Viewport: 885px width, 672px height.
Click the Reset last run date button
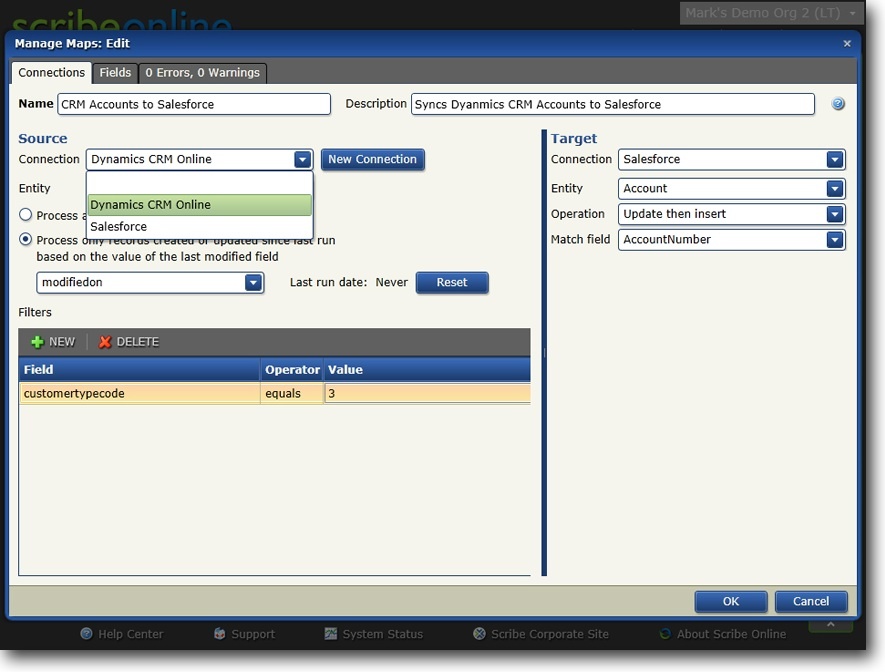tap(452, 283)
